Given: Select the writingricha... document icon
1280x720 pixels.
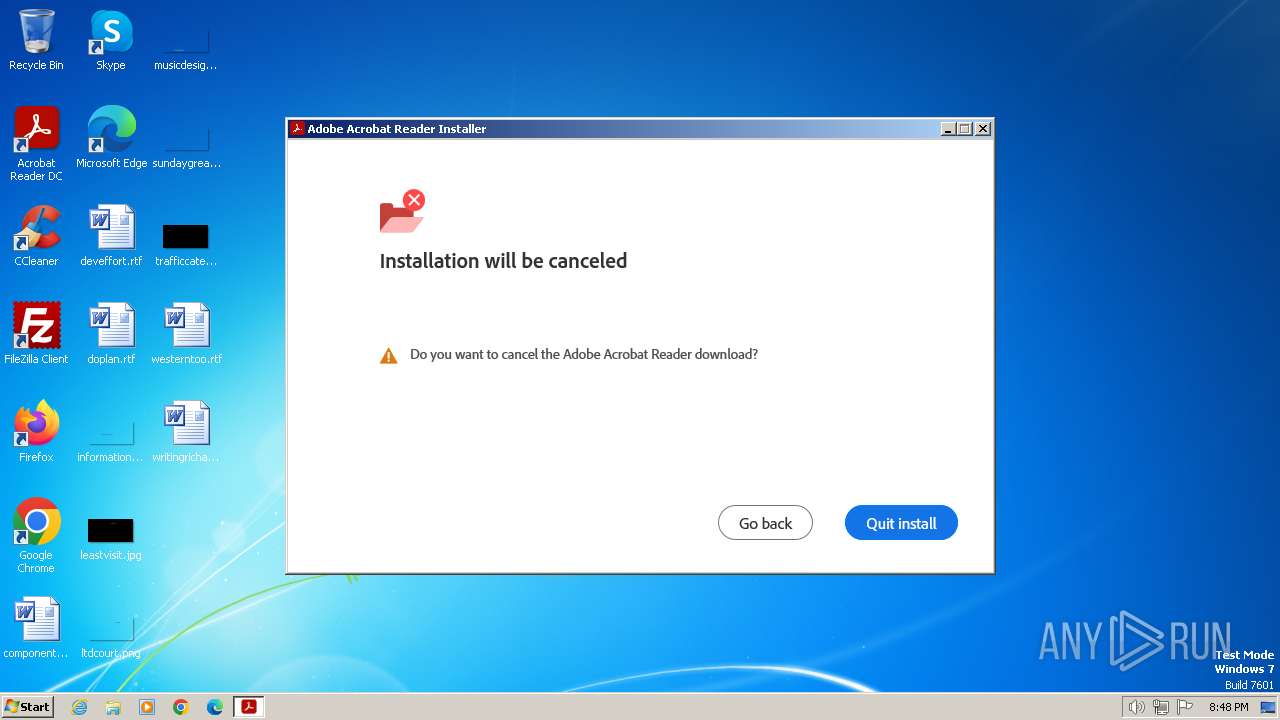Looking at the screenshot, I should (186, 432).
